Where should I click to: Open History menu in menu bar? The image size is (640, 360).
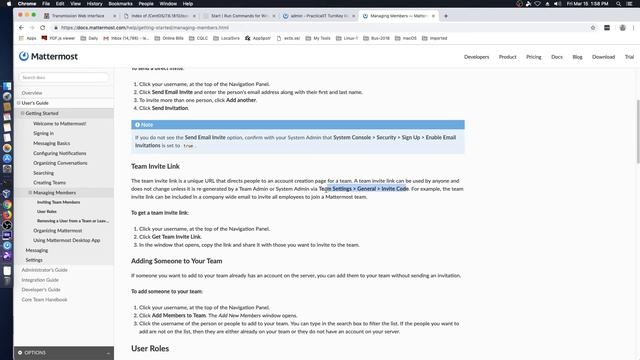[x=94, y=4]
